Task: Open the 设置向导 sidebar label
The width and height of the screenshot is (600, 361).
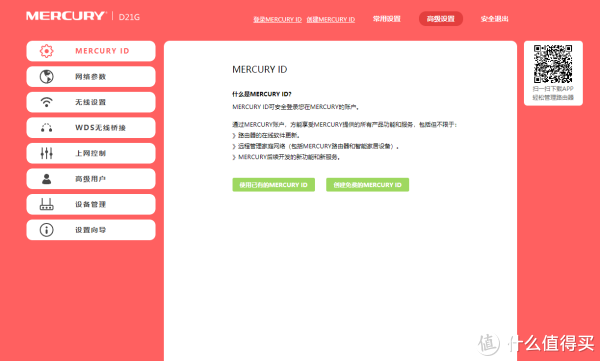Action: [90, 230]
